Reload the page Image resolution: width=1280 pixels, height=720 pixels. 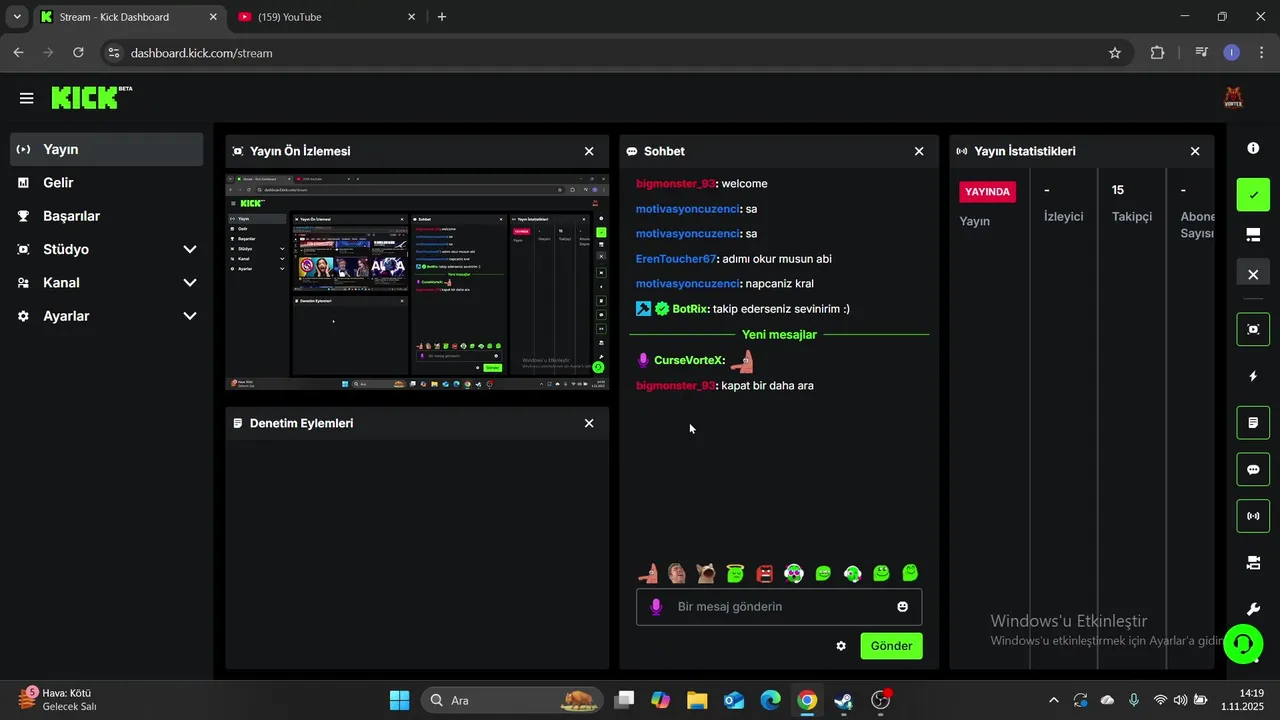(79, 53)
